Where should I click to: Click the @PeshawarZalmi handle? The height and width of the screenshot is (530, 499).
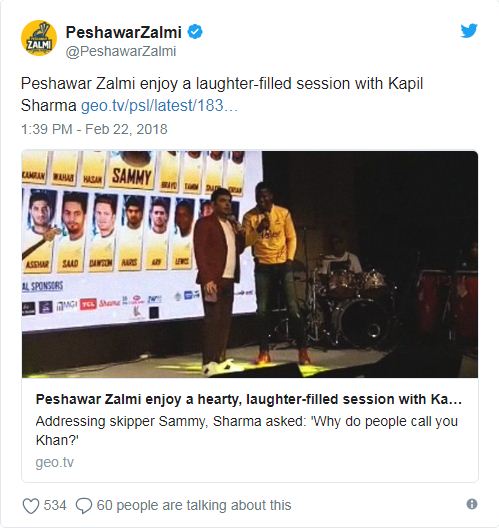pyautogui.click(x=121, y=52)
